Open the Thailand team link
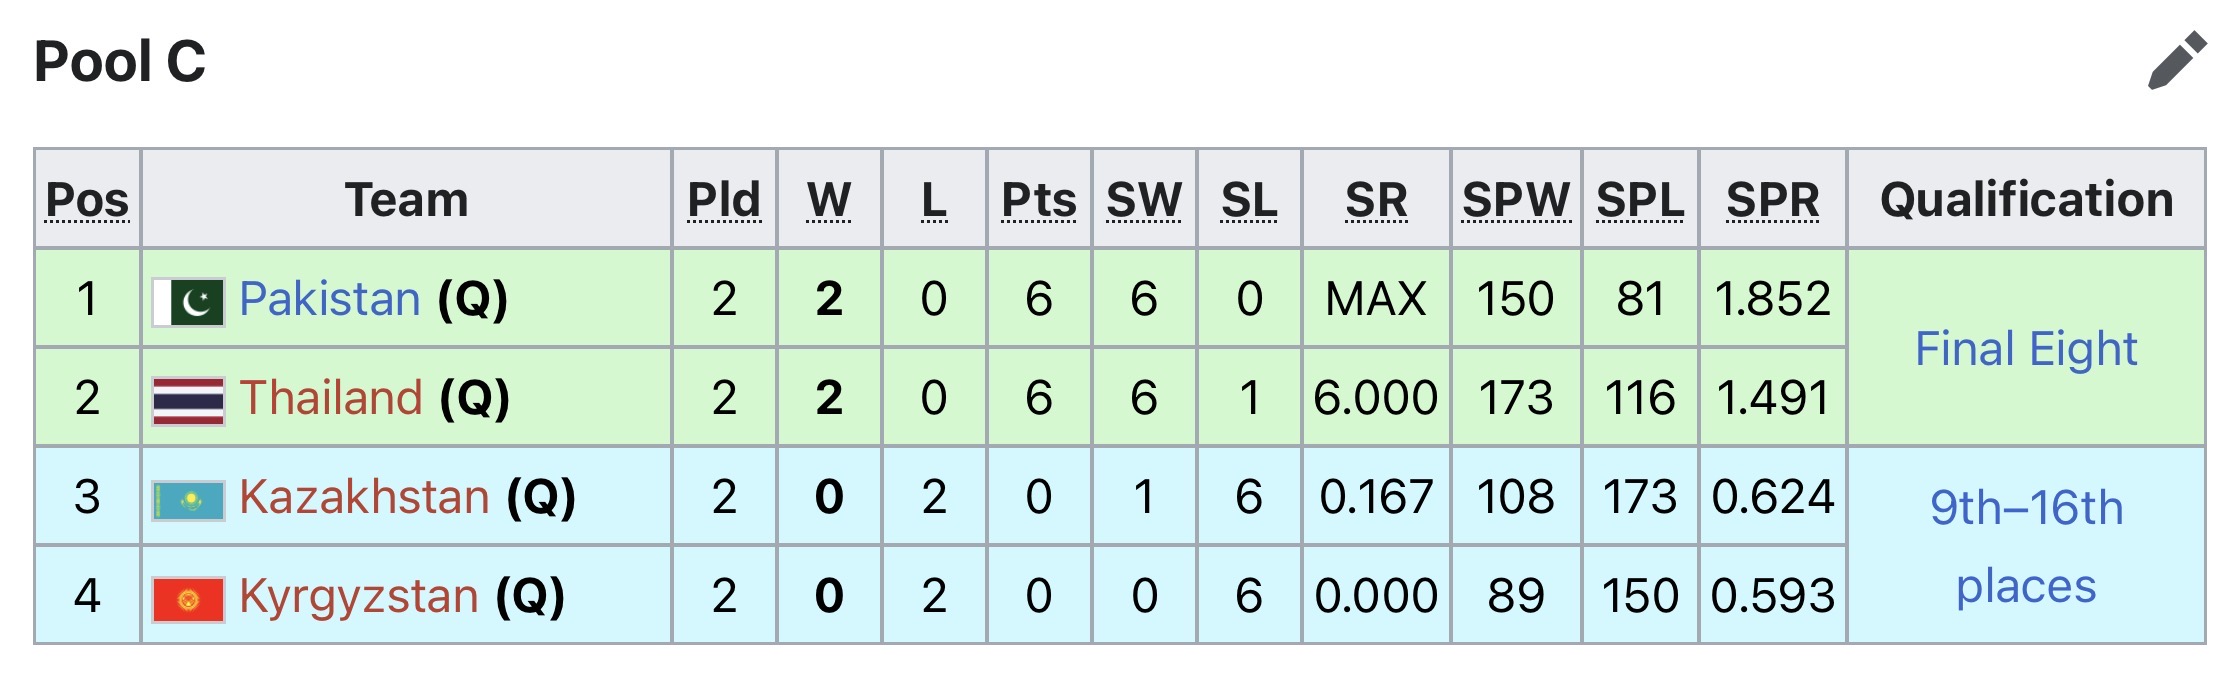This screenshot has height=682, width=2240. tap(331, 398)
